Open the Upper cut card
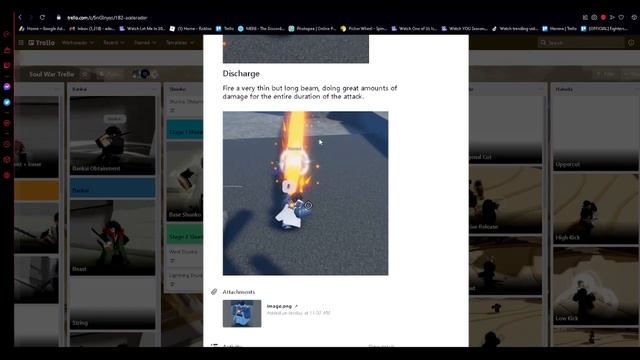Image resolution: width=640 pixels, height=360 pixels. coord(596,133)
